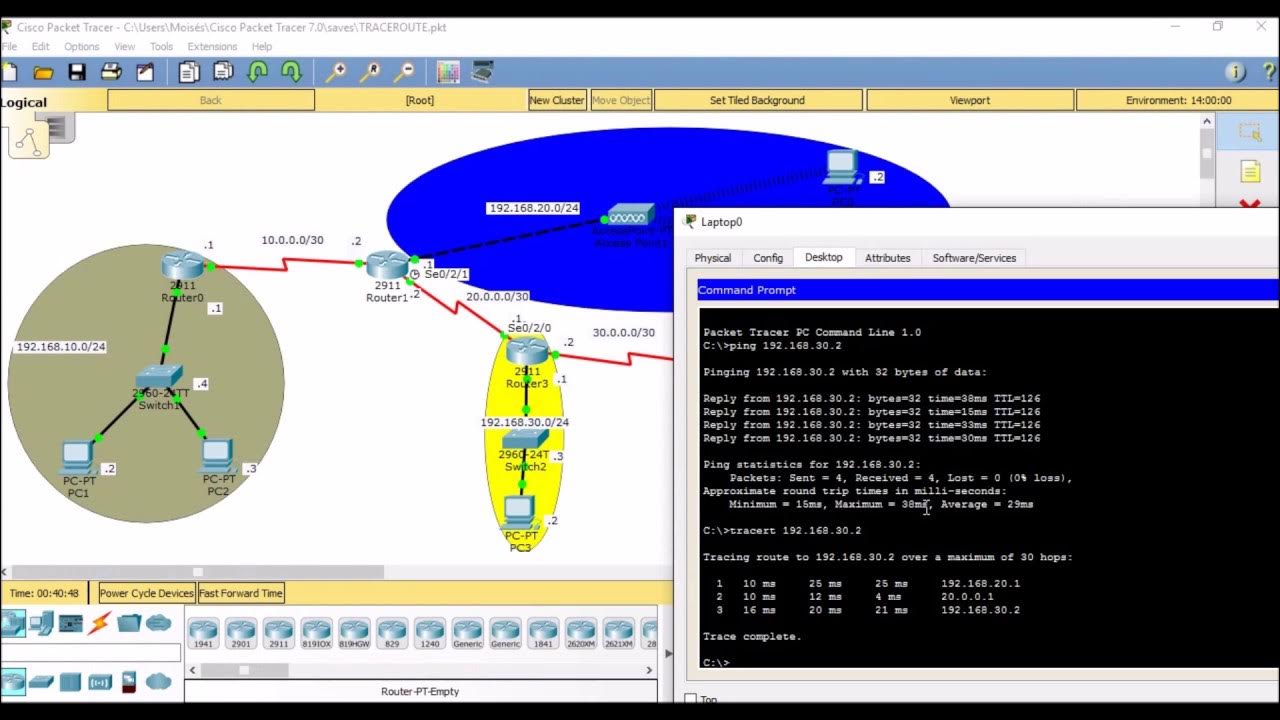The image size is (1280, 720).
Task: Open the Network Information icon
Action: (x=1235, y=72)
